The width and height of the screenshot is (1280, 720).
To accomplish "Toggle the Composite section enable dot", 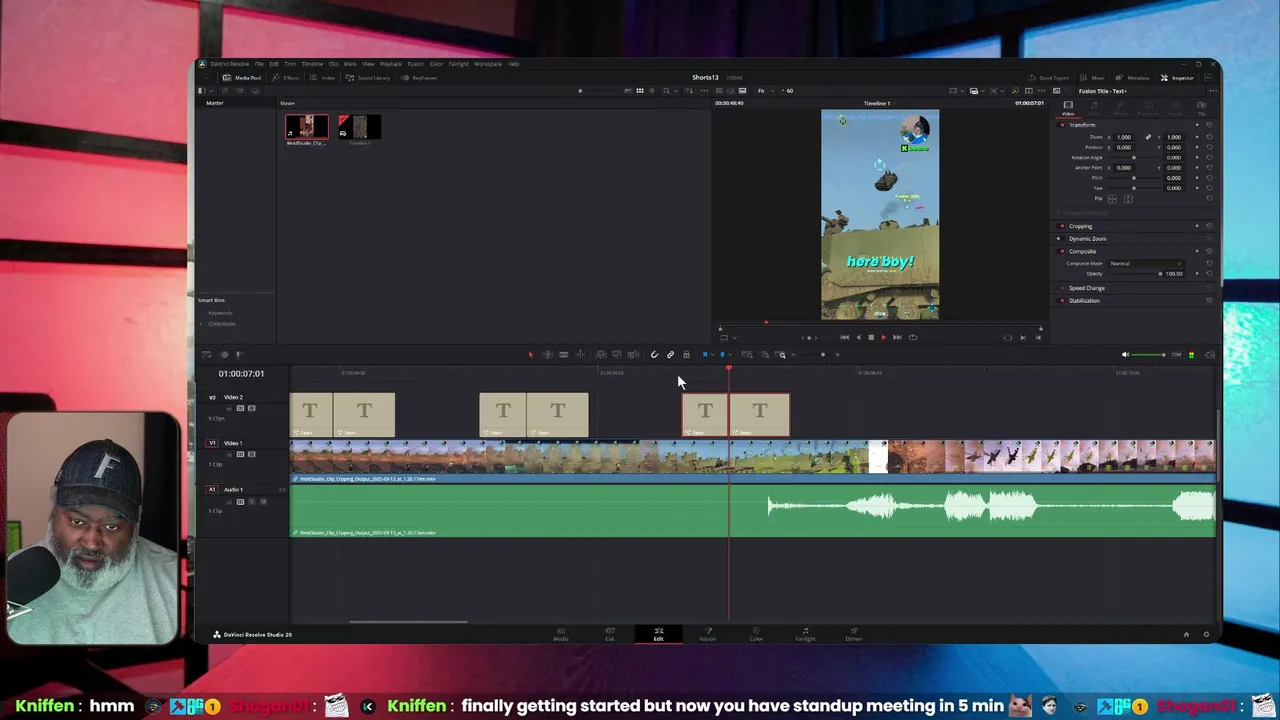I will click(1062, 251).
